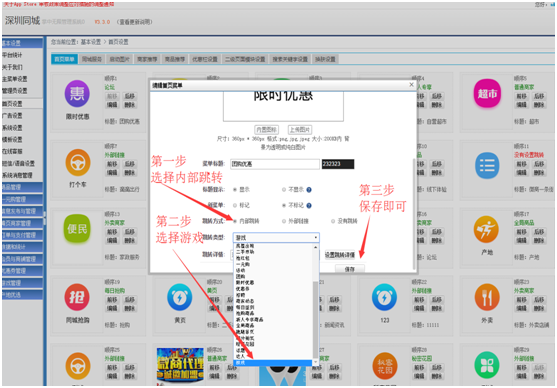Click the purple 限时优惠 menu icon
The width and height of the screenshot is (557, 388).
click(77, 94)
